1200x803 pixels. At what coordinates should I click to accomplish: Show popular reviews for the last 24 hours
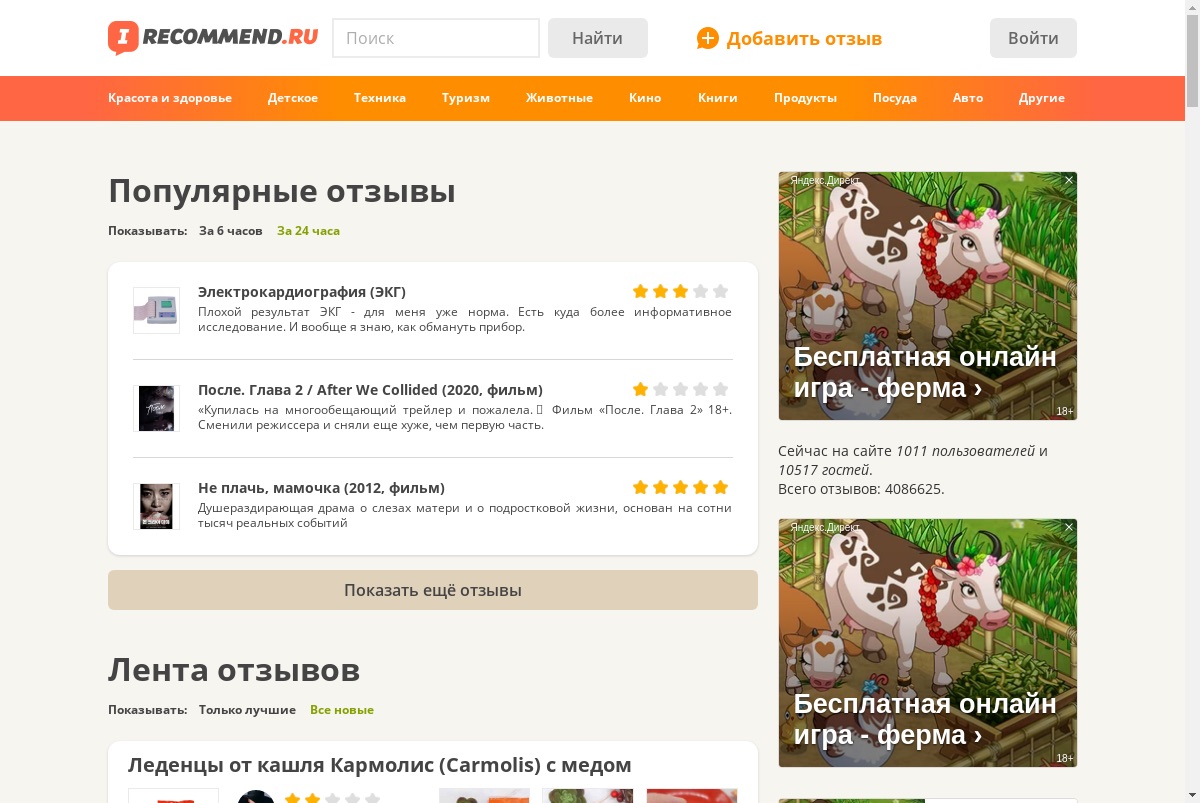tap(308, 231)
